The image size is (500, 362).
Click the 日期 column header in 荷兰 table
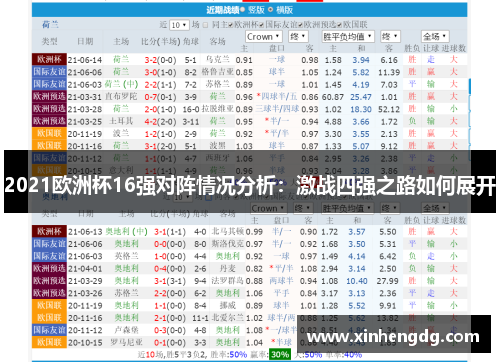(85, 42)
